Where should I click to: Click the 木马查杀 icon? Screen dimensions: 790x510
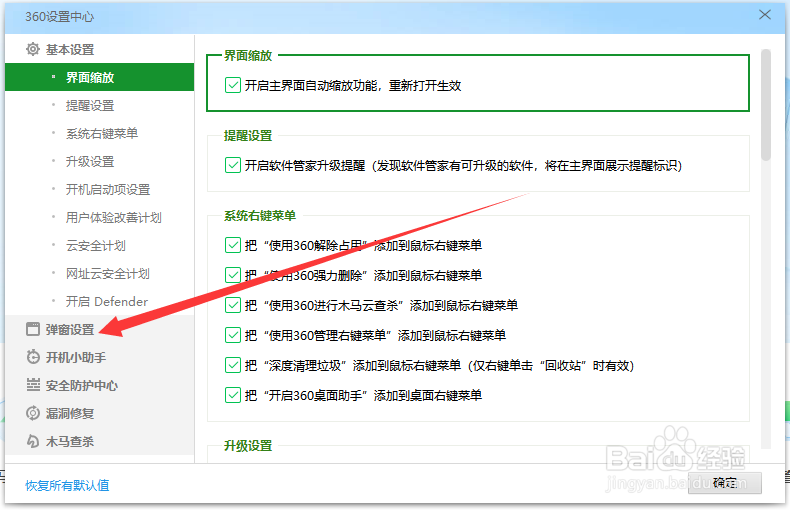click(x=33, y=441)
